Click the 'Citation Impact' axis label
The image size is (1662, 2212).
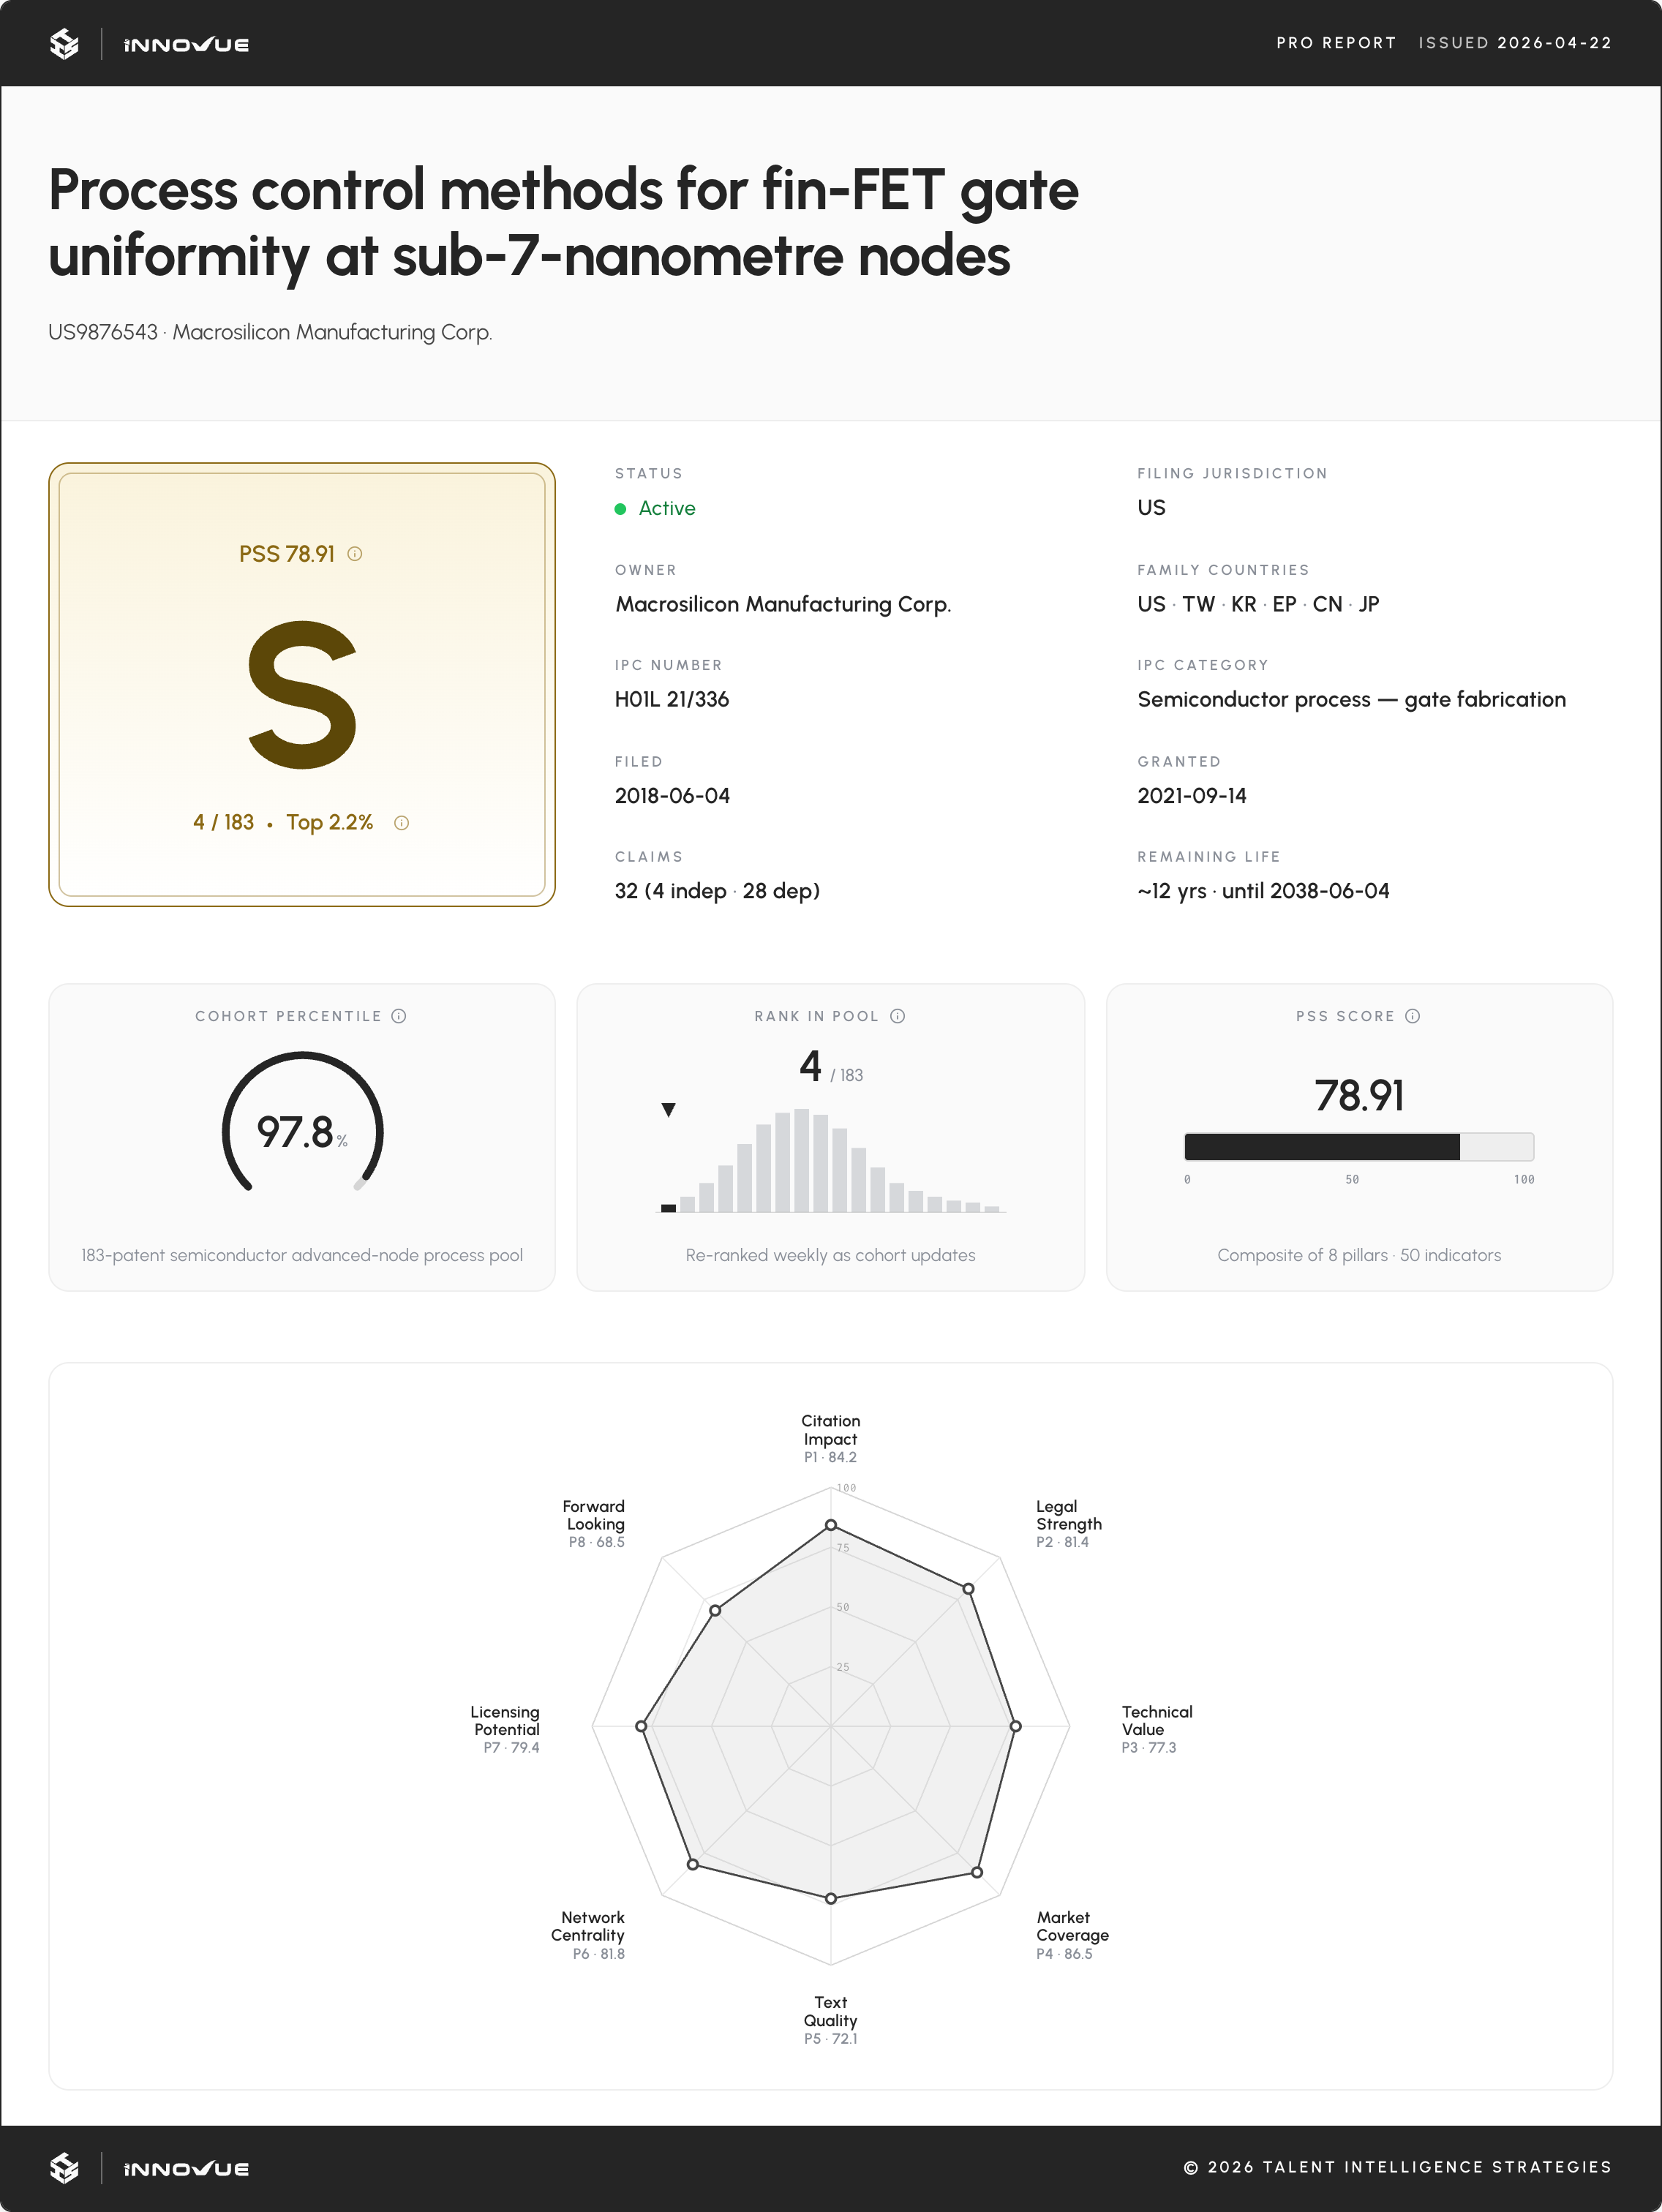point(831,1430)
